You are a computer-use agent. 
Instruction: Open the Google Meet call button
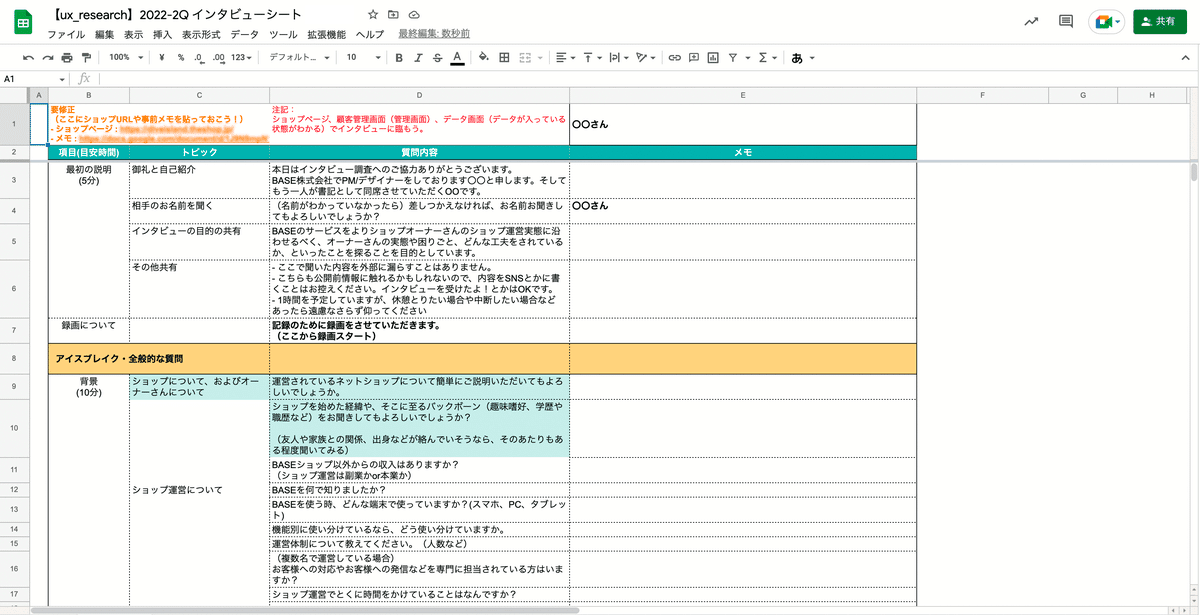point(1107,22)
